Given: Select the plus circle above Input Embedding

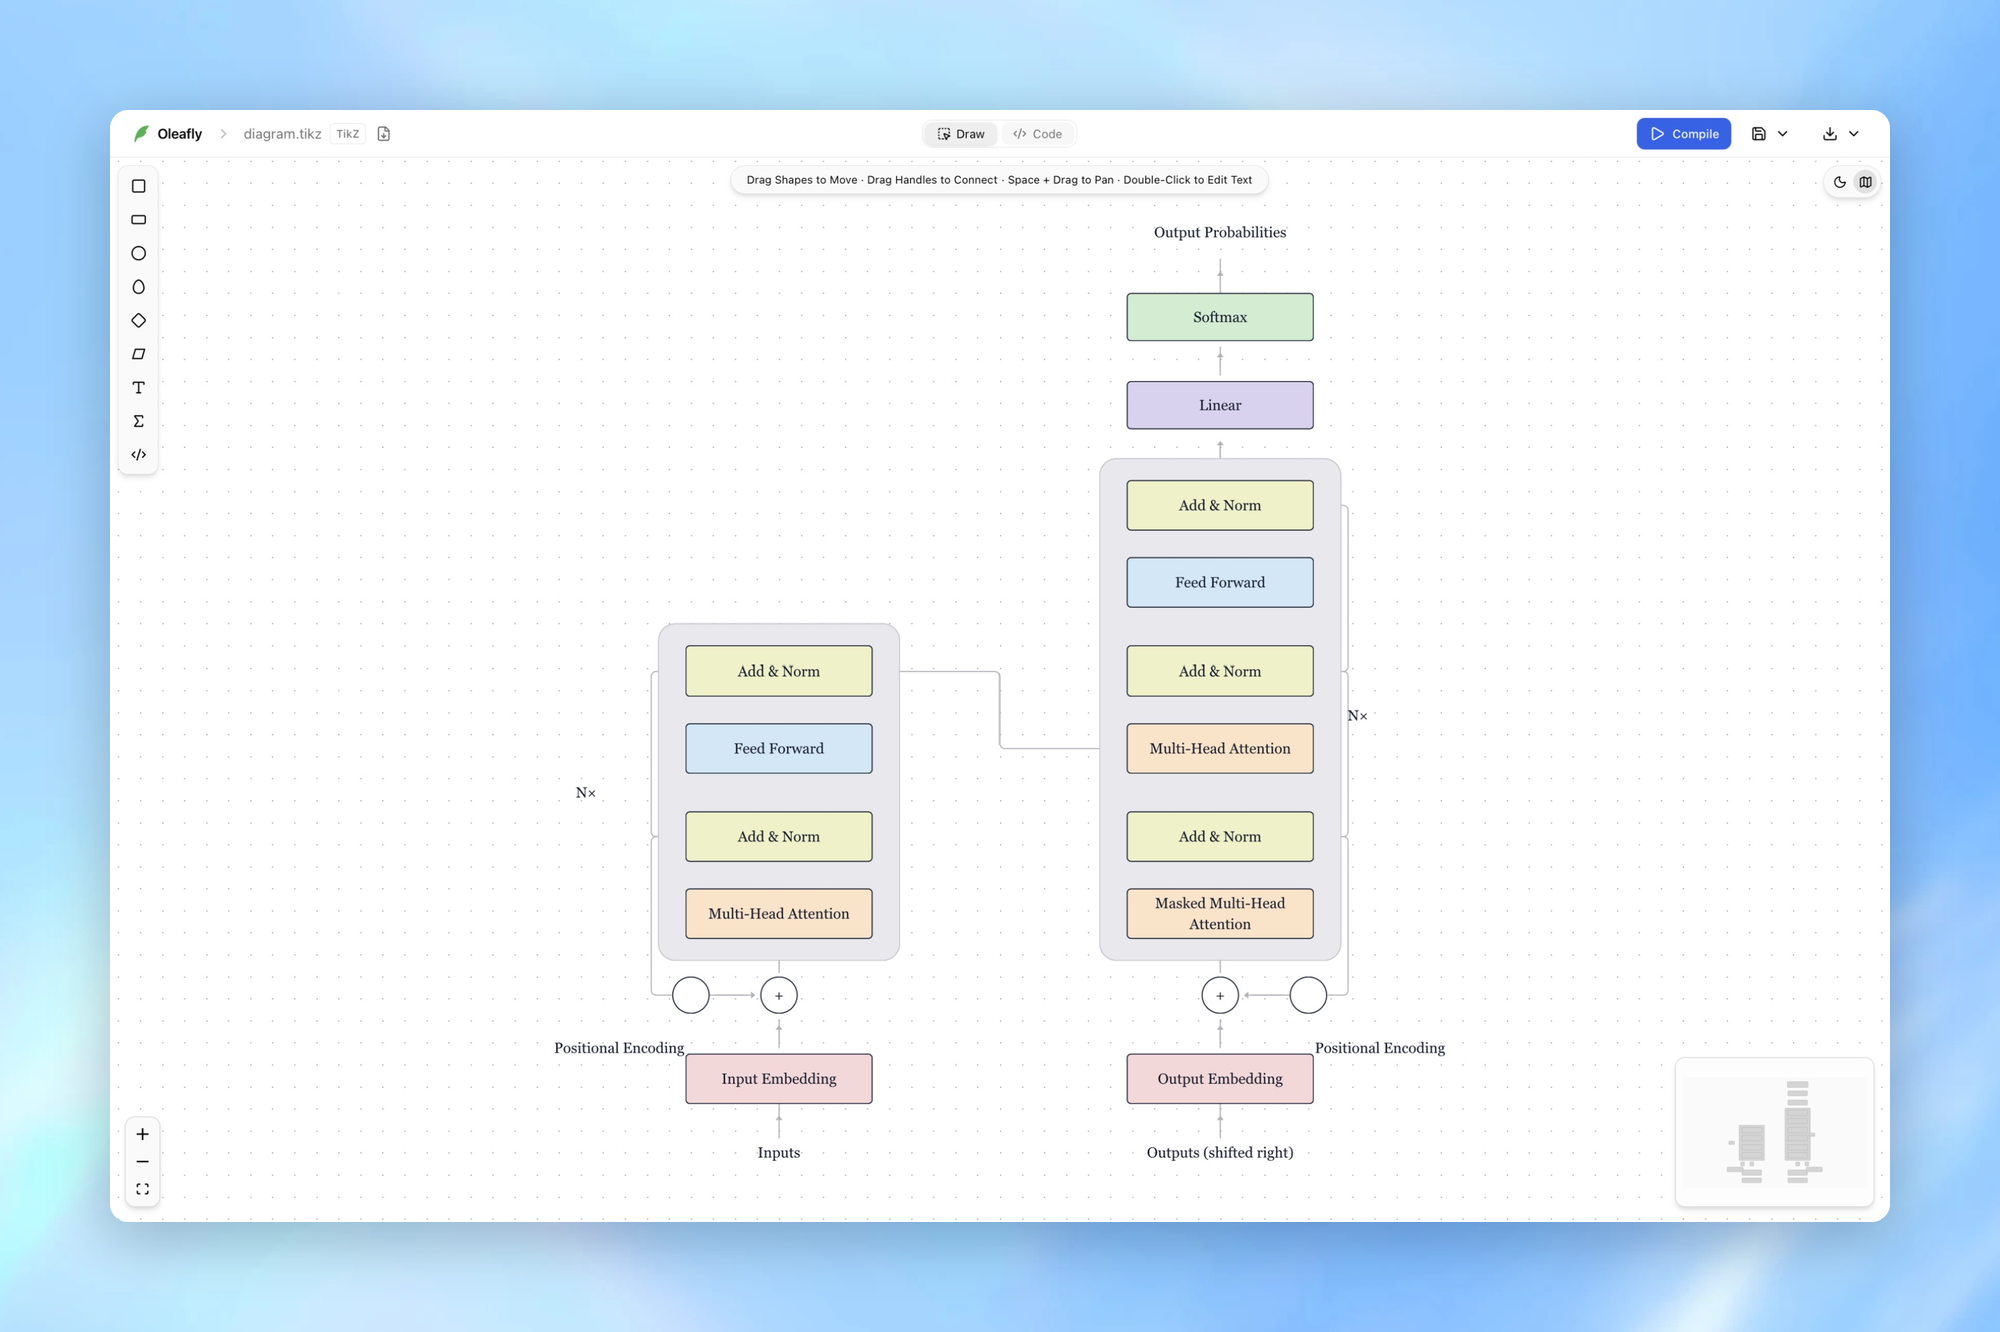Looking at the screenshot, I should (779, 996).
